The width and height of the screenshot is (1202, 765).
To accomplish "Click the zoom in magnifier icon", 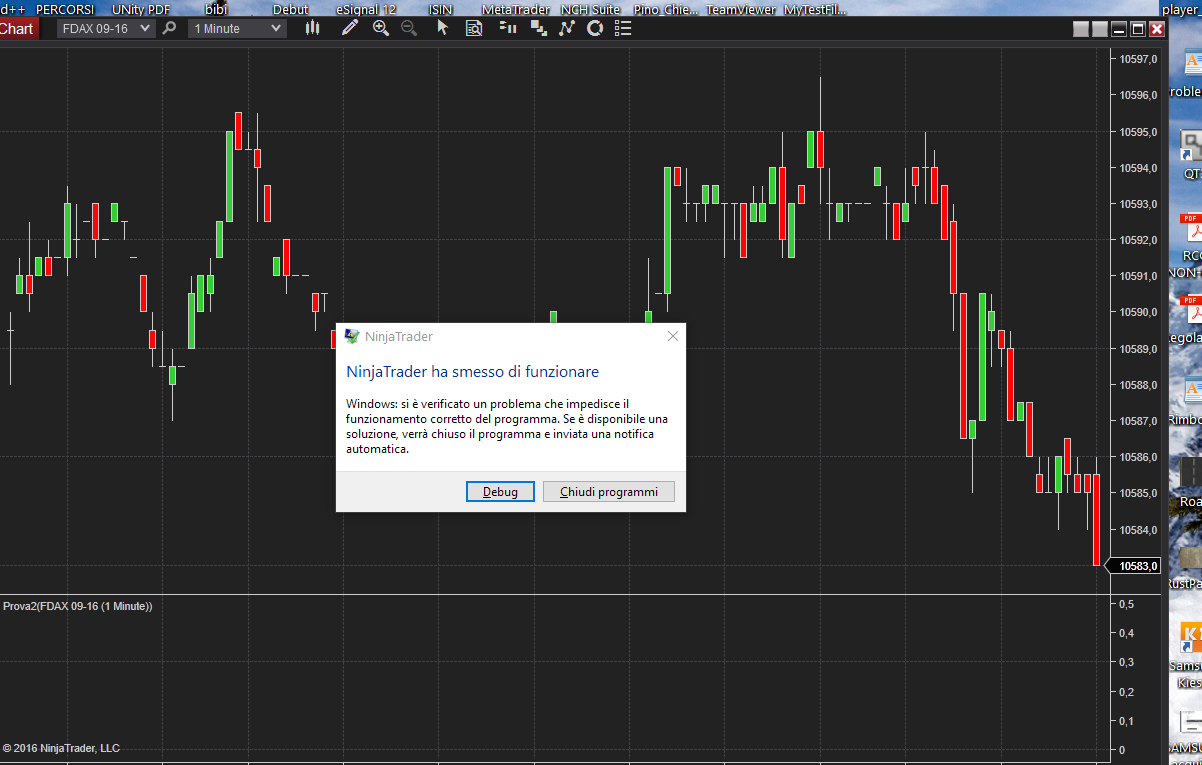I will pyautogui.click(x=380, y=28).
